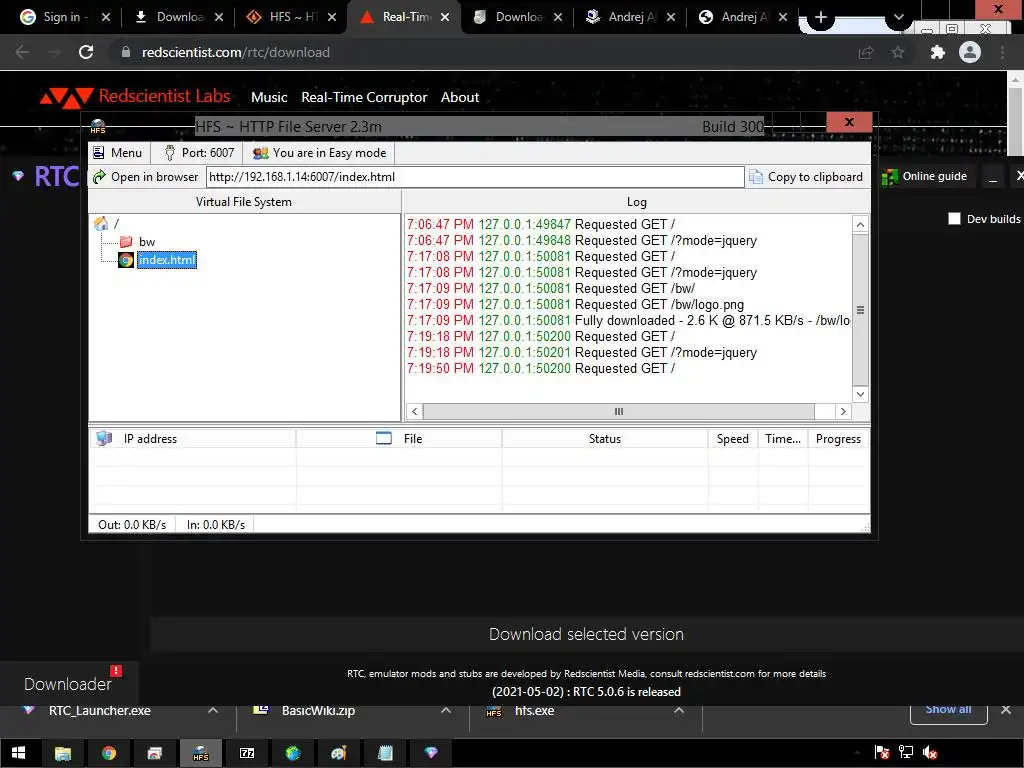Bookmark this page with the star icon

898,52
